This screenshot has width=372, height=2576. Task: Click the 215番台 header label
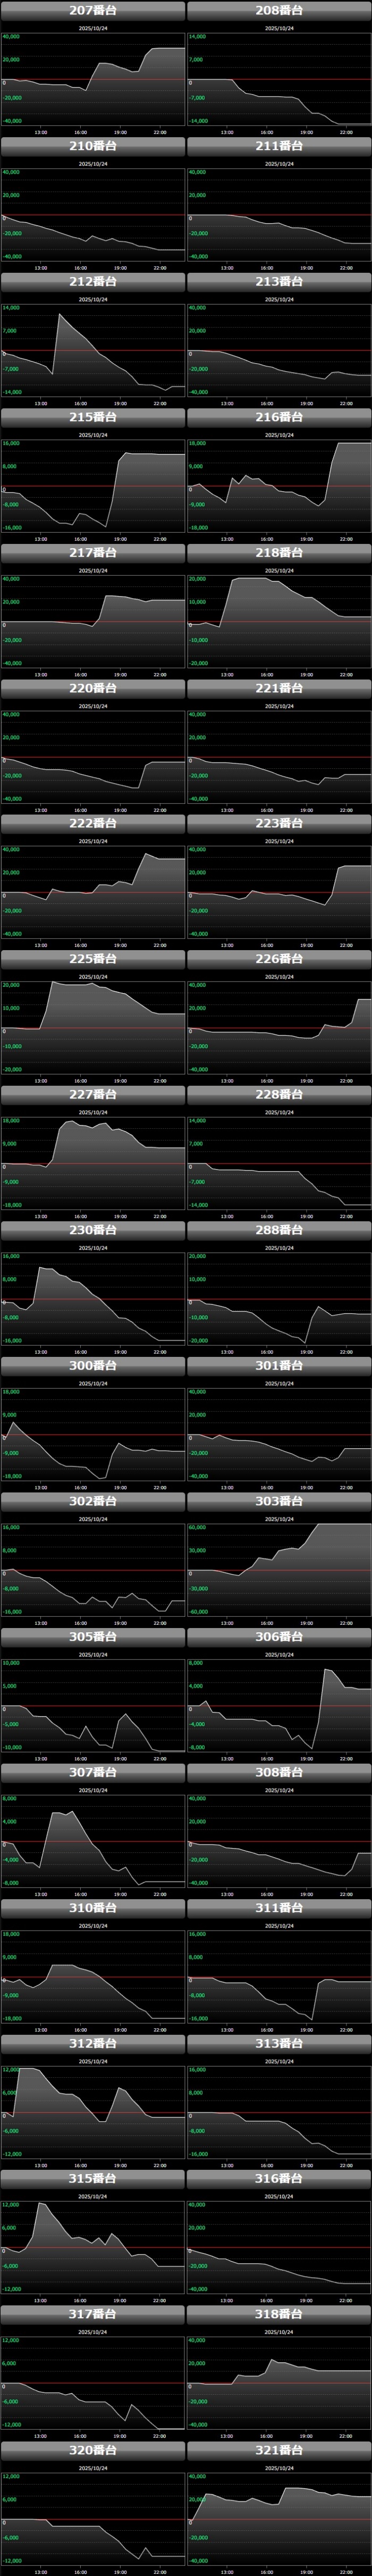coord(93,417)
